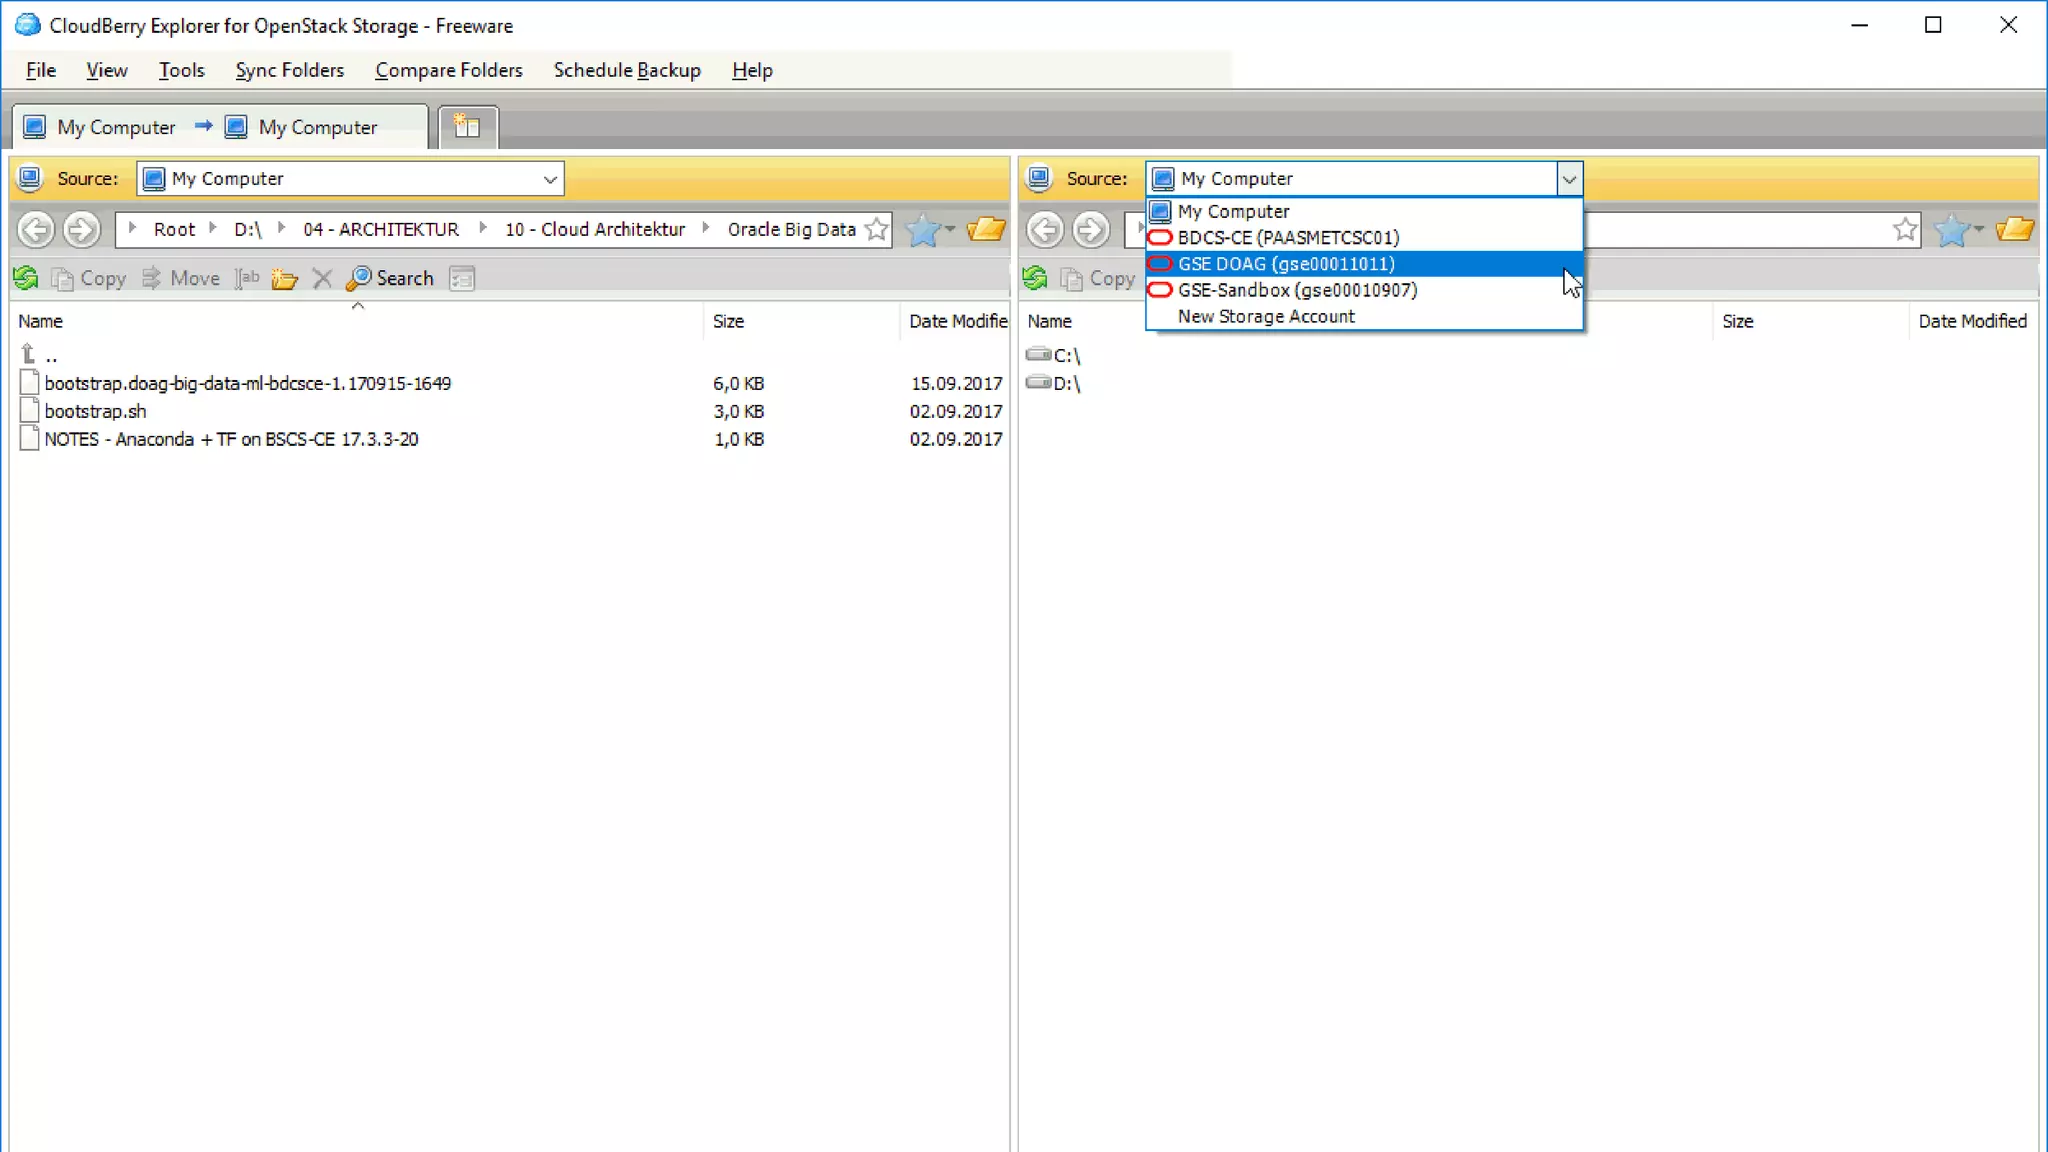Open the Sync Folders menu
2048x1152 pixels.
pyautogui.click(x=289, y=70)
